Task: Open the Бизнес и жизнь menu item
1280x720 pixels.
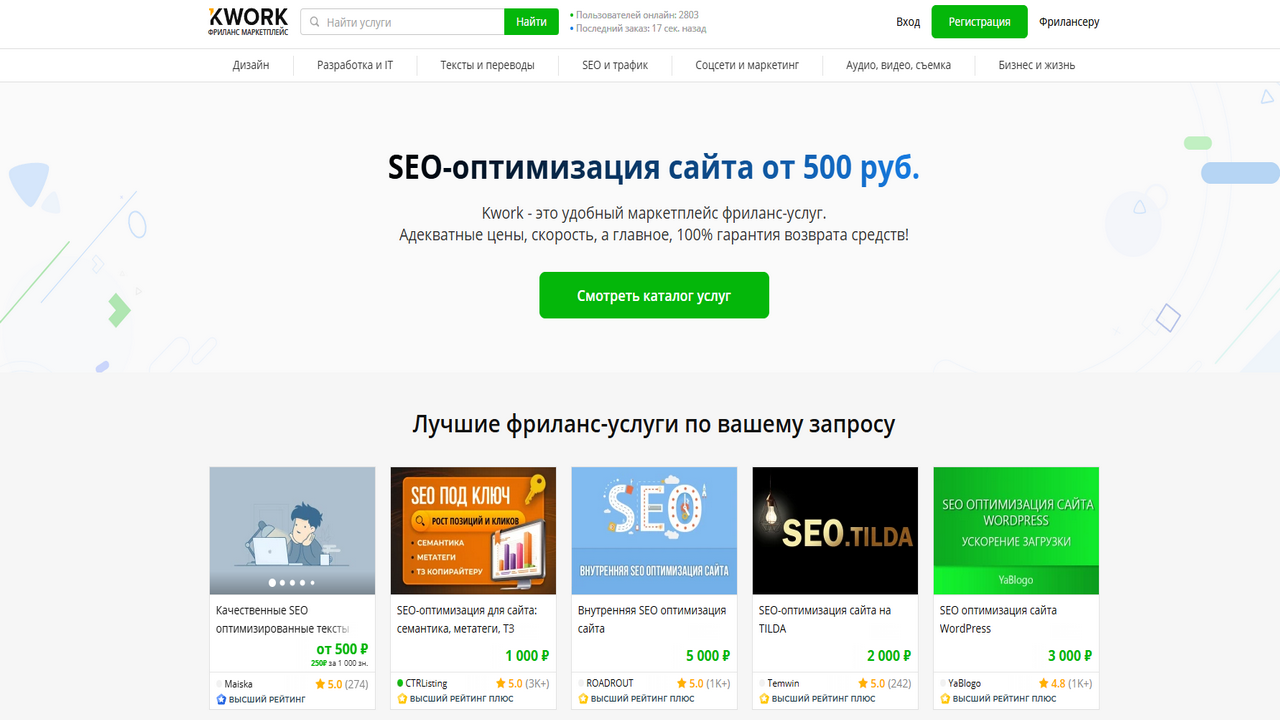Action: 1037,65
